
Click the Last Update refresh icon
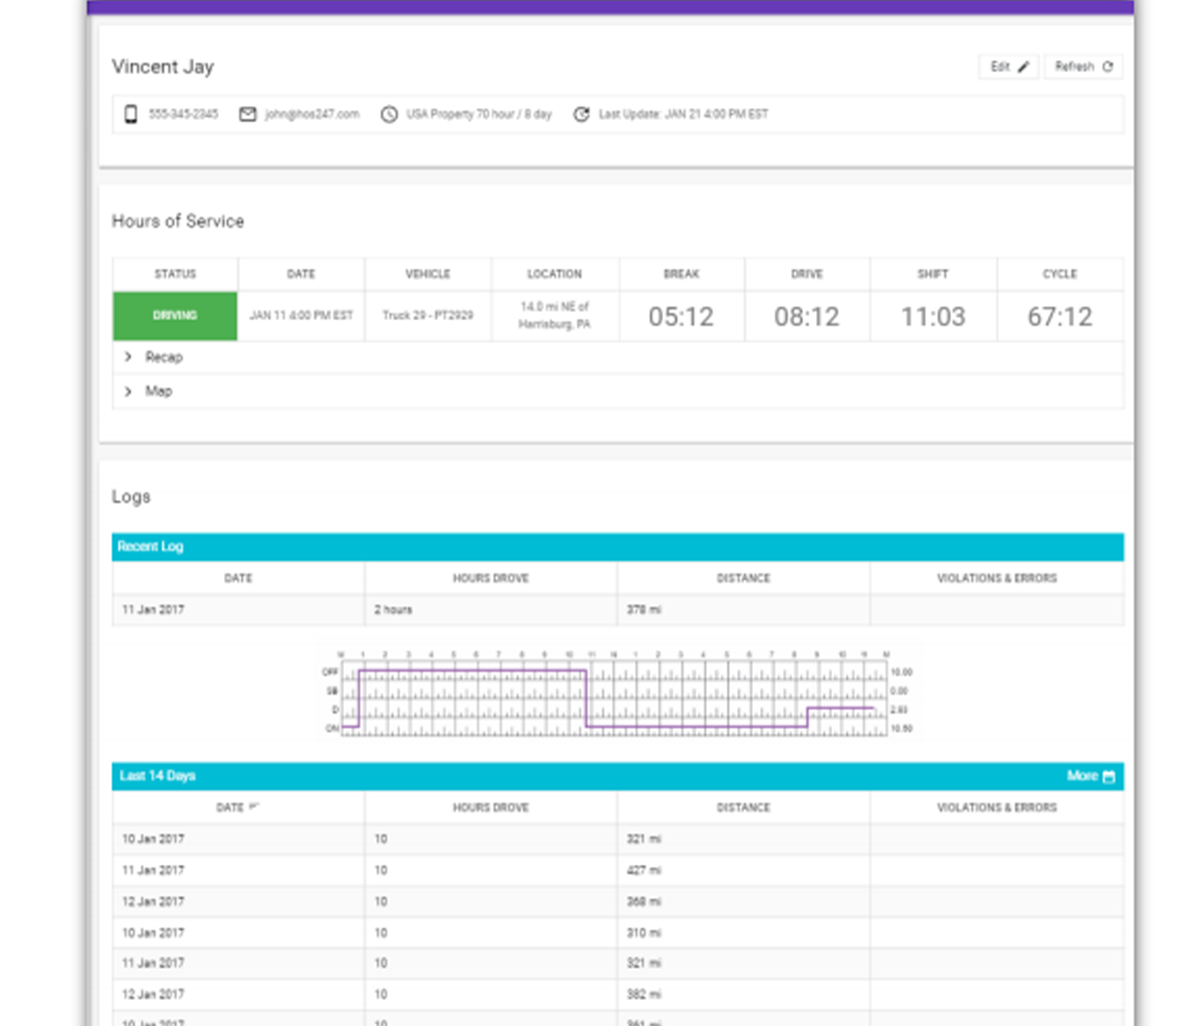point(581,114)
